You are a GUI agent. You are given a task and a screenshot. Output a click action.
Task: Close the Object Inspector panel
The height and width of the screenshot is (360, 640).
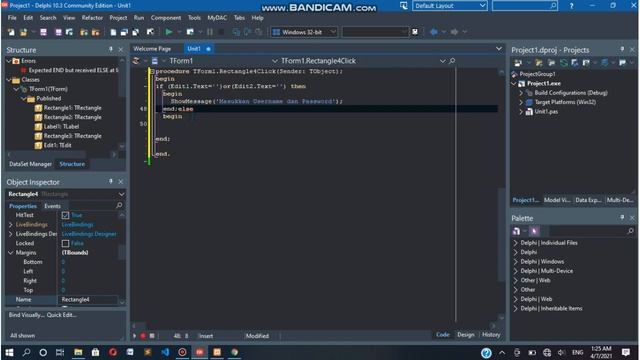(x=121, y=182)
